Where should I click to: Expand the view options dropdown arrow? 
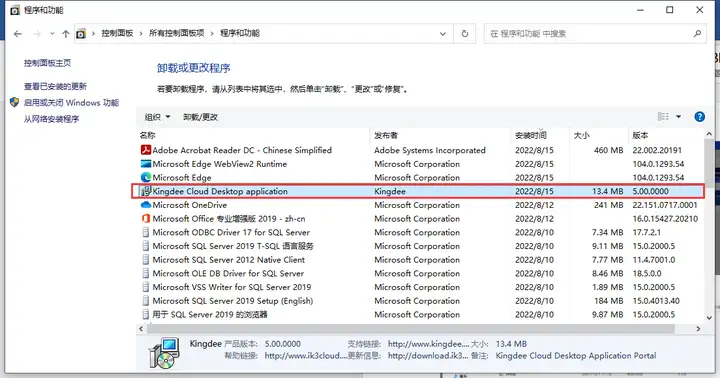pos(678,117)
